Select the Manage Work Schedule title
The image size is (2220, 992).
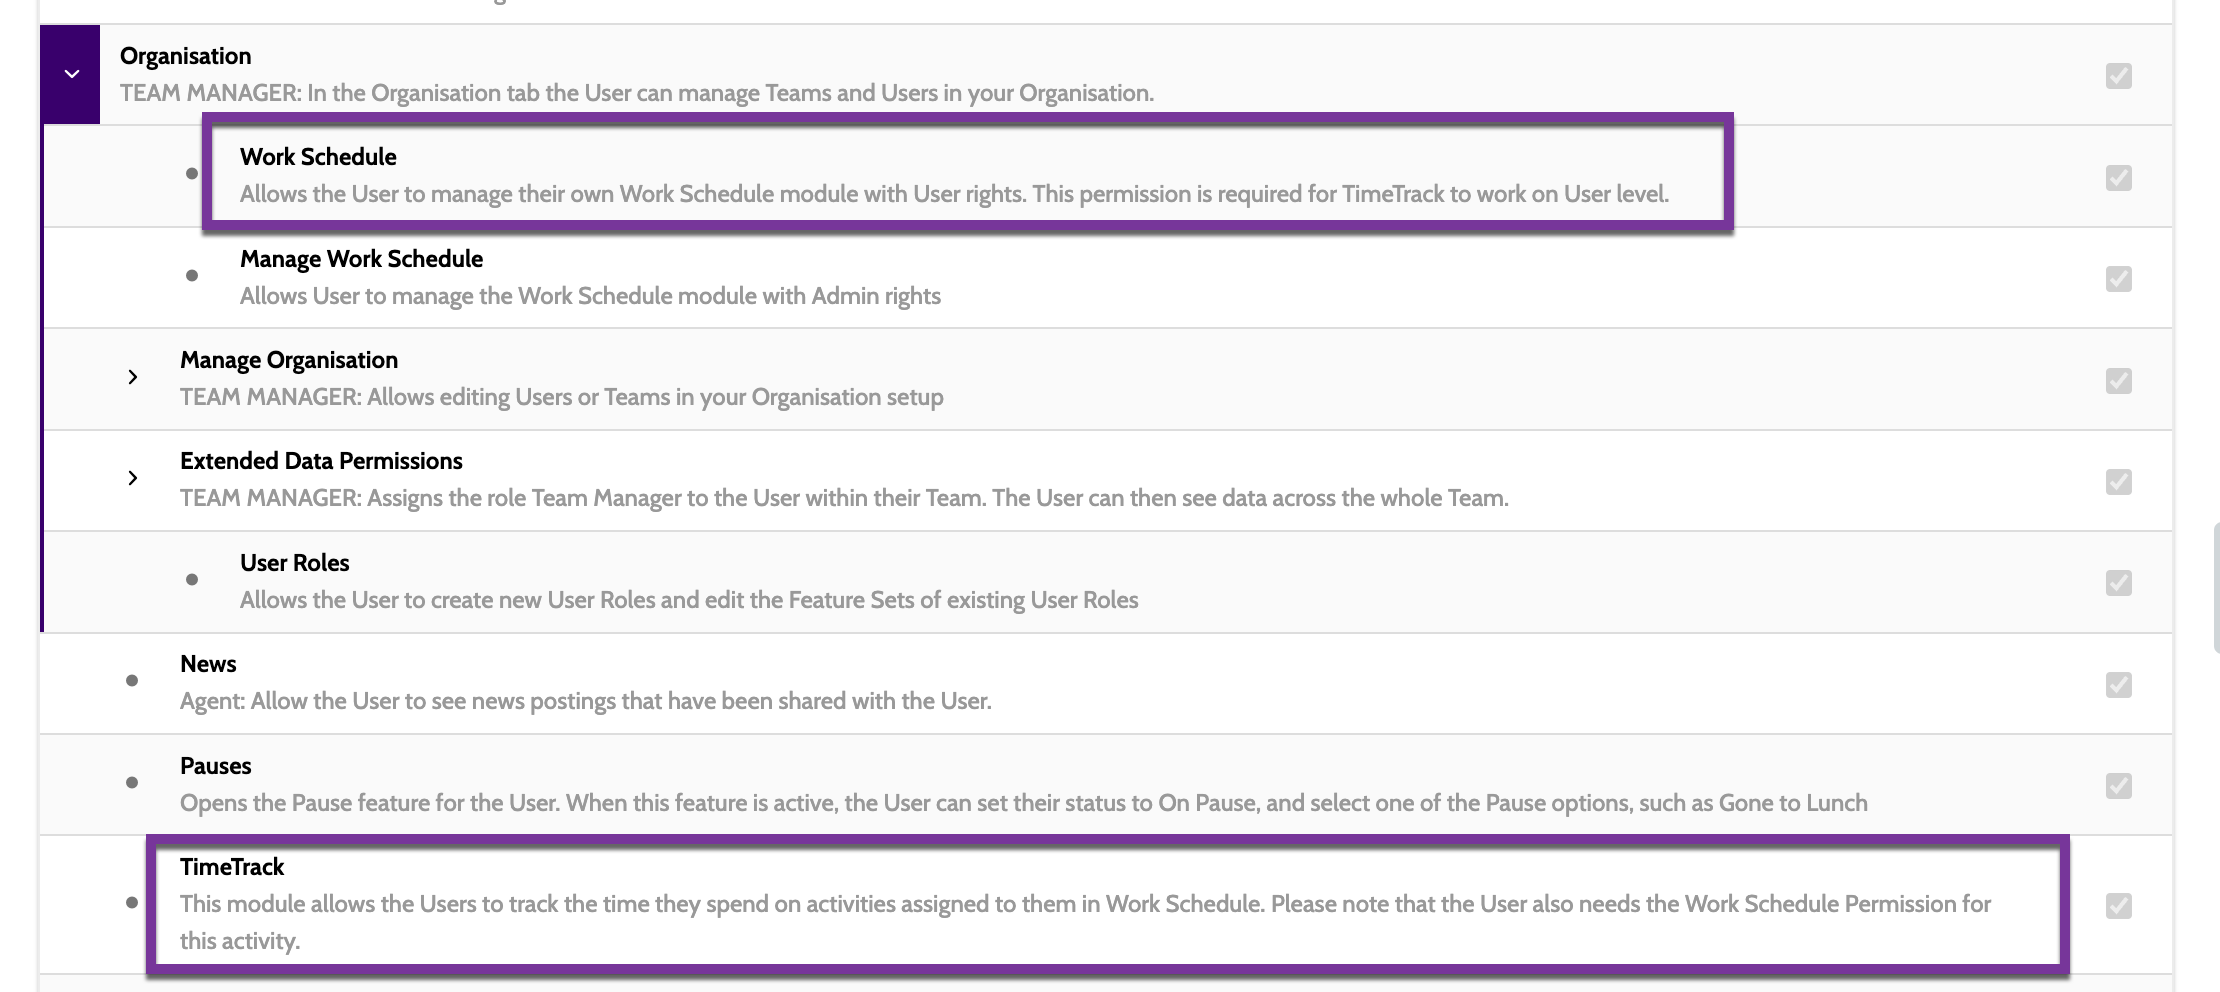pos(361,259)
